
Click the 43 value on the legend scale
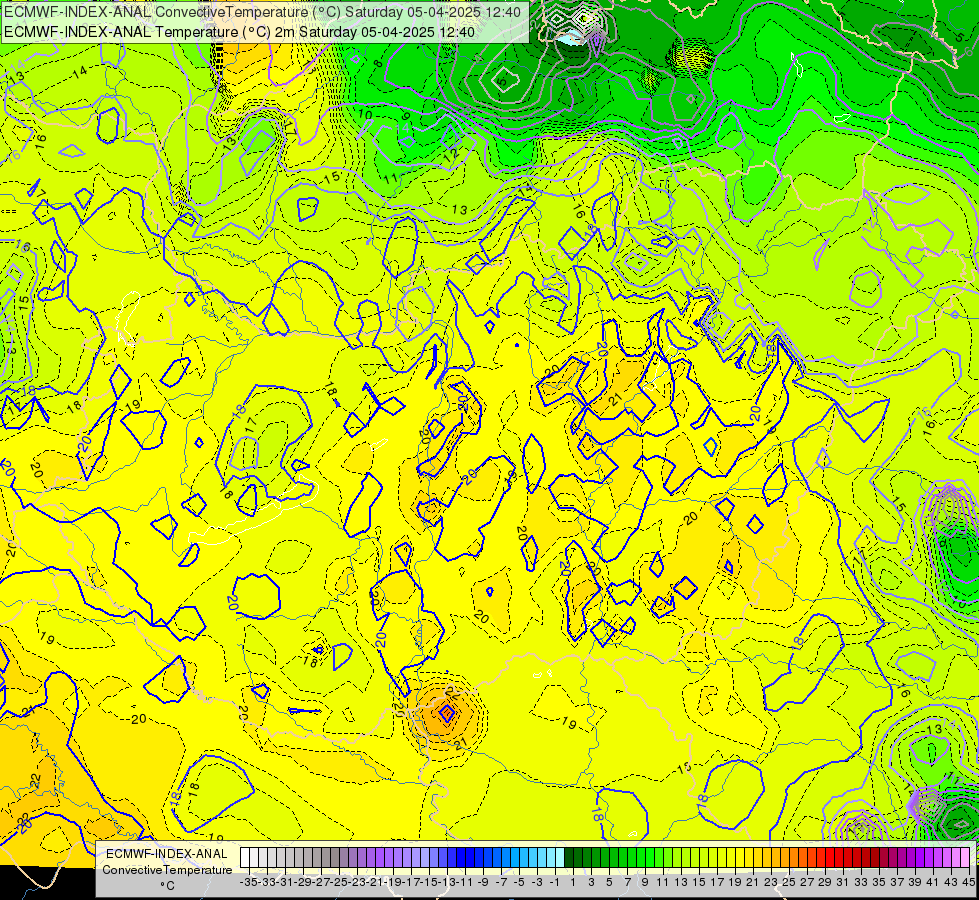pos(951,882)
